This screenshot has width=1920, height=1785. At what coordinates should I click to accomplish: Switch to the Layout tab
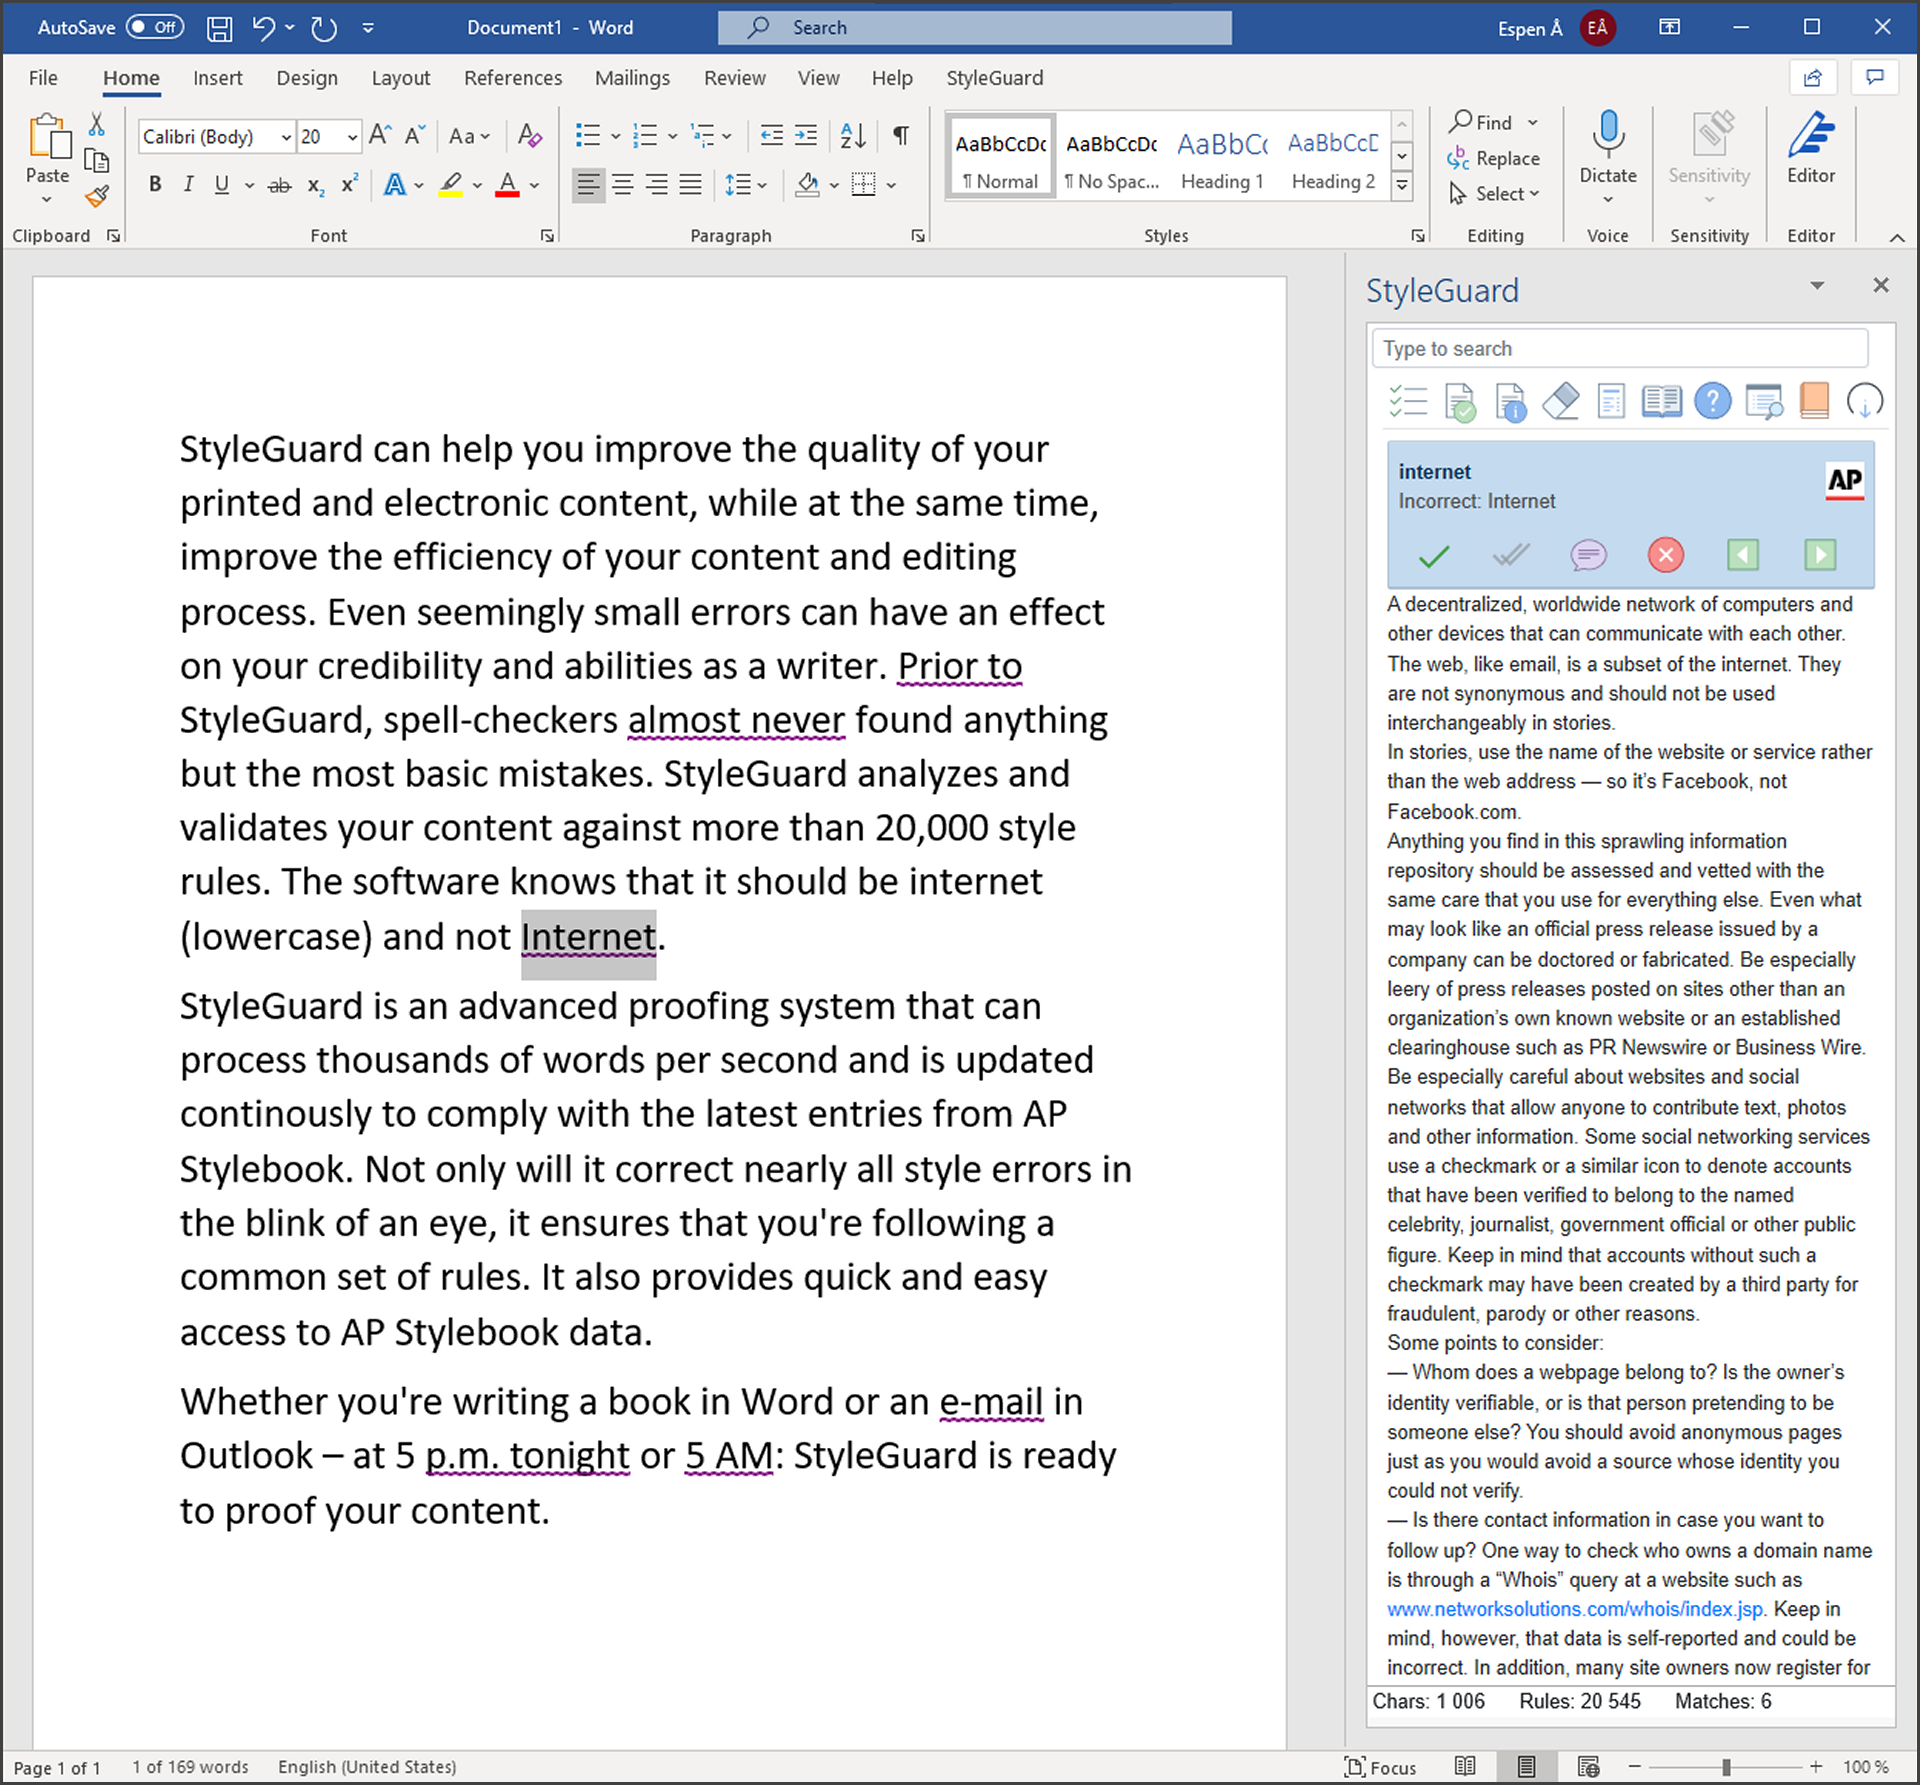point(400,78)
